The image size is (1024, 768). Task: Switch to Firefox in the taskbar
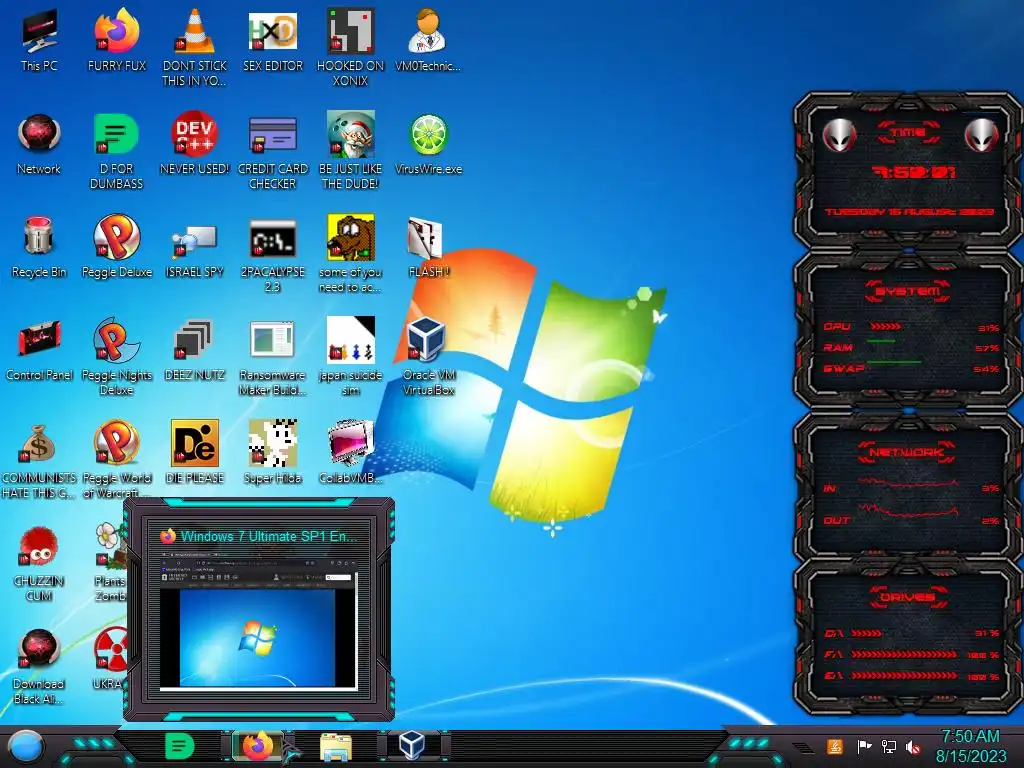point(258,746)
